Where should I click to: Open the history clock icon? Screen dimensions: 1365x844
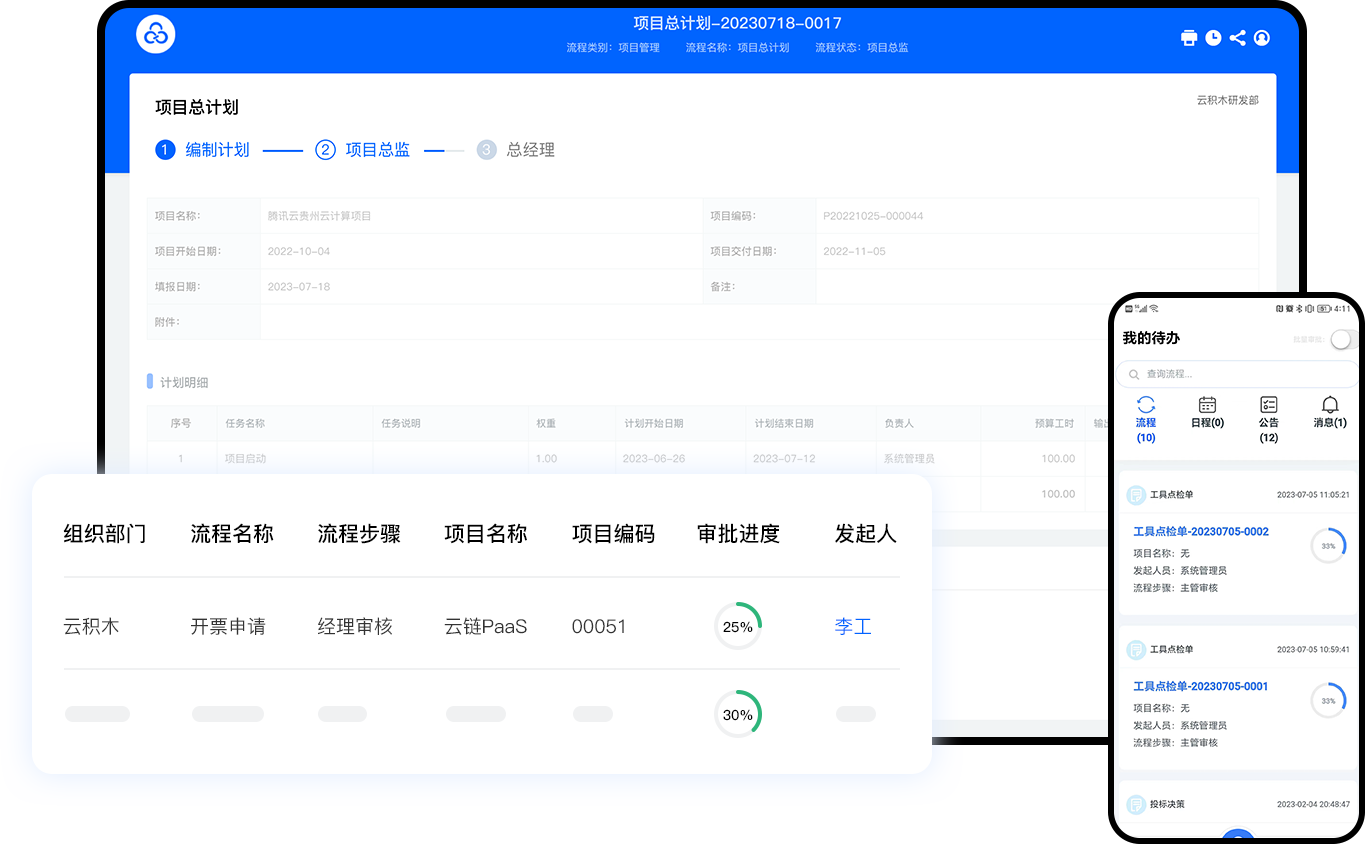tap(1213, 38)
